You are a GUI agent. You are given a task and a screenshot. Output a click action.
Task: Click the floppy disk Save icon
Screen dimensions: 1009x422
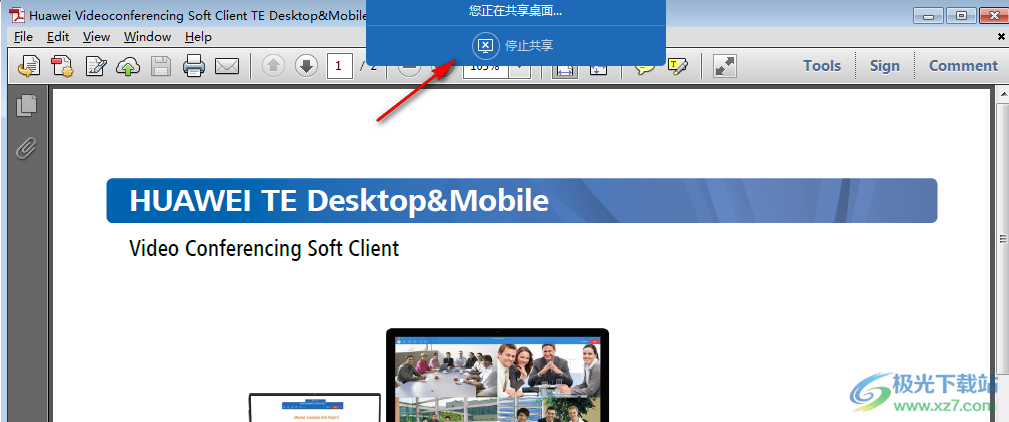pos(160,66)
